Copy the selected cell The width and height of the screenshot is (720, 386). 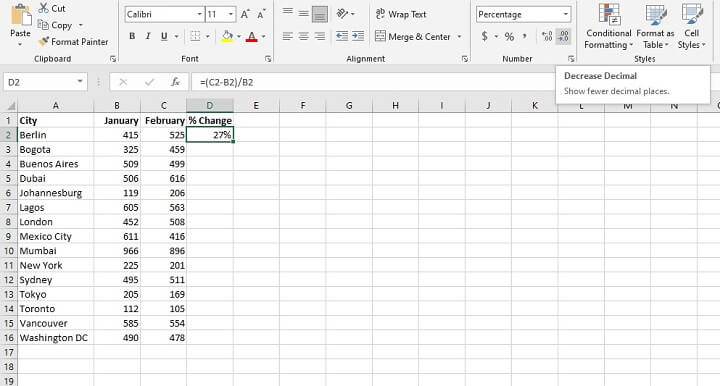pos(55,25)
